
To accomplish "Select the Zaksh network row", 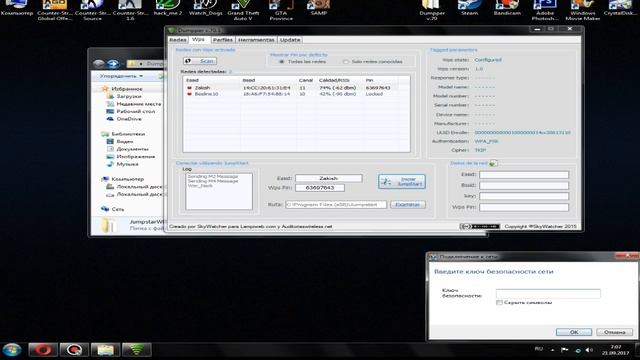I will pos(296,88).
